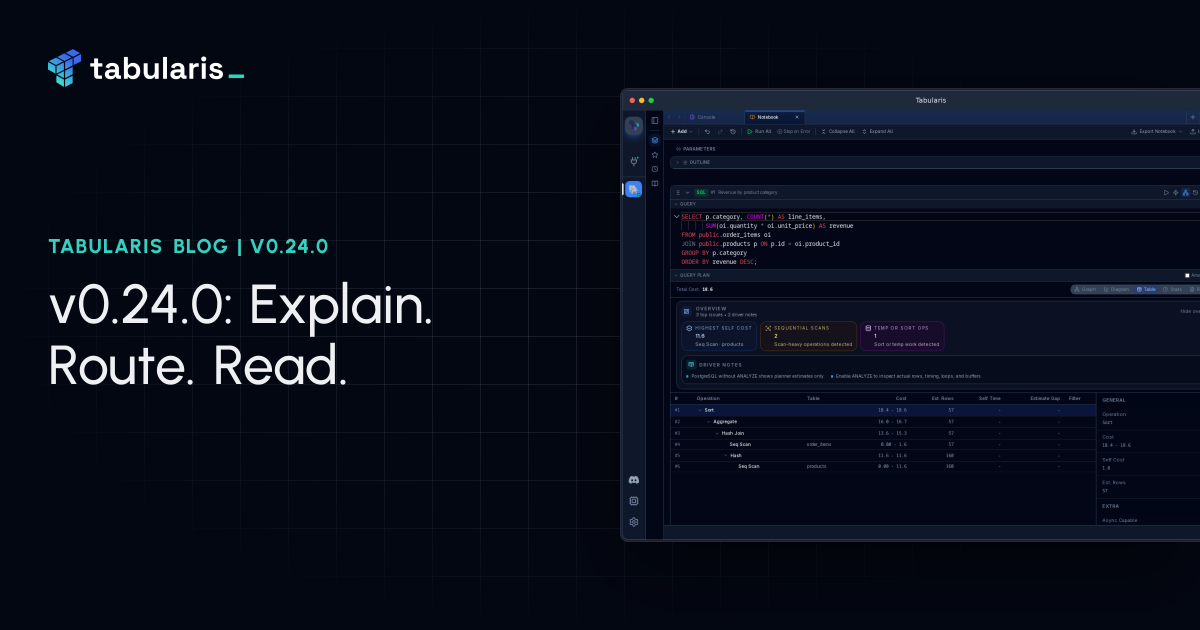Click the highlighted explain plan icon in cell header
This screenshot has width=1200, height=630.
pyautogui.click(x=1185, y=192)
